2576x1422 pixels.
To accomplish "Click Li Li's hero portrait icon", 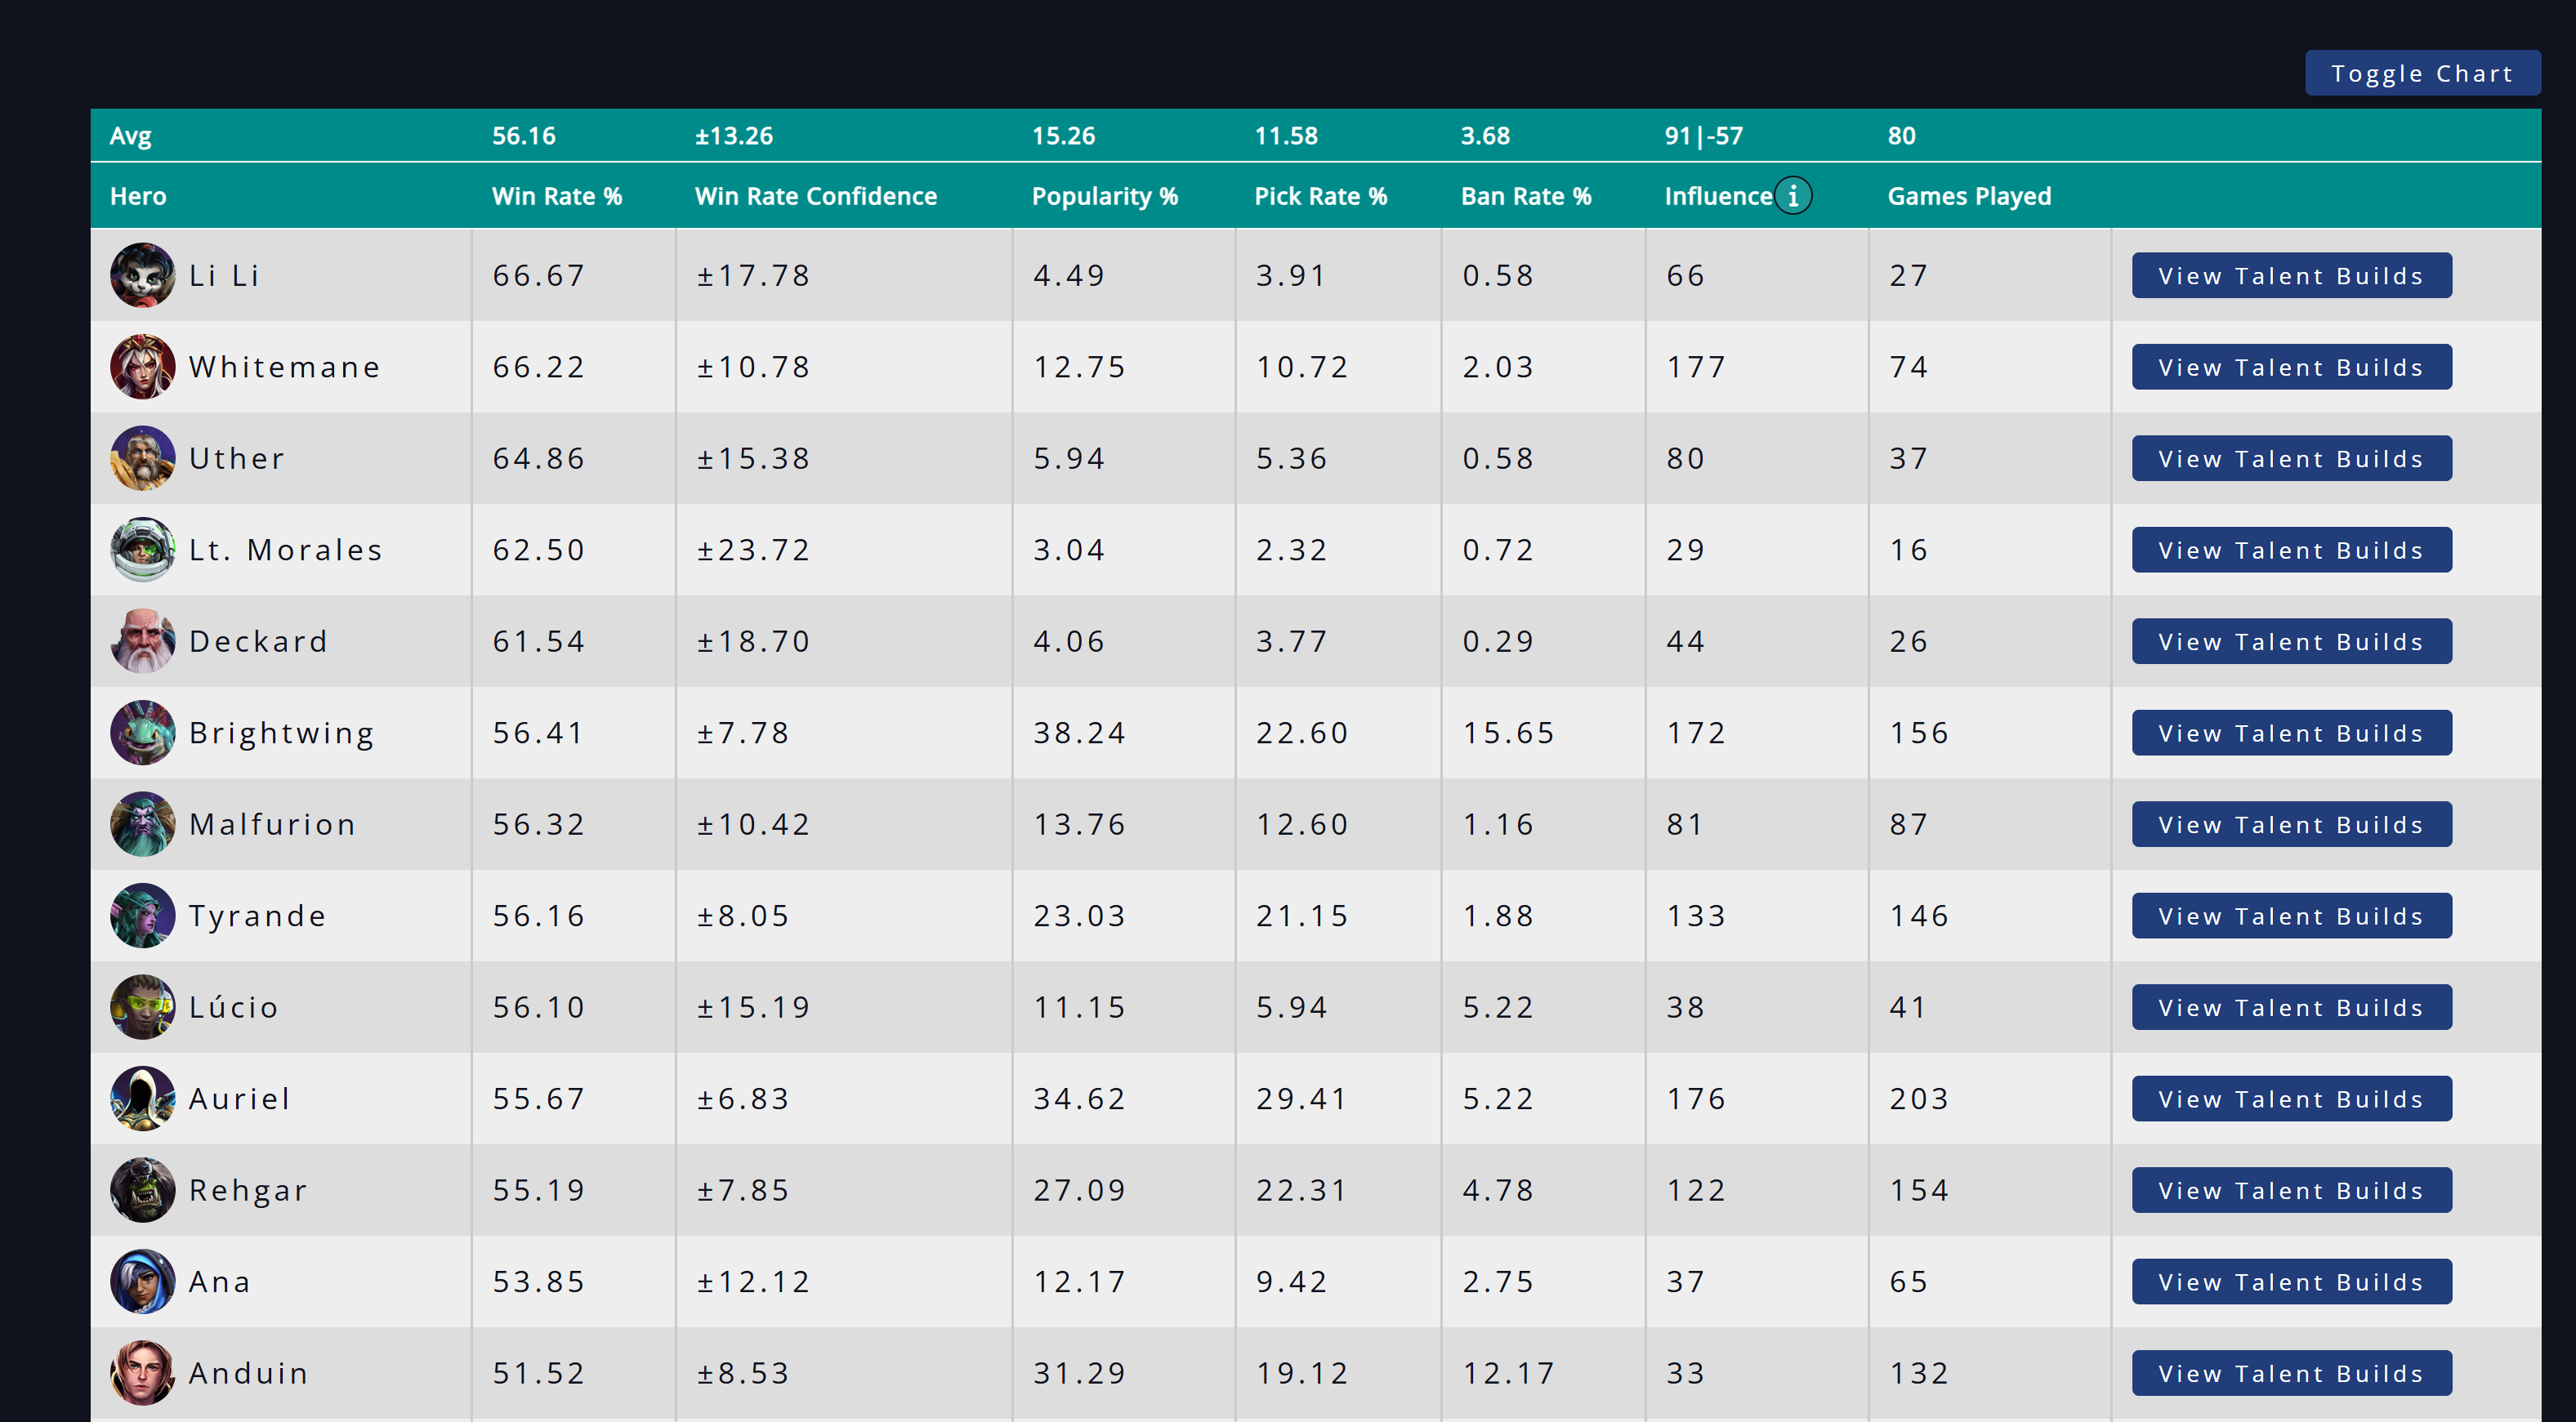I will click(142, 275).
